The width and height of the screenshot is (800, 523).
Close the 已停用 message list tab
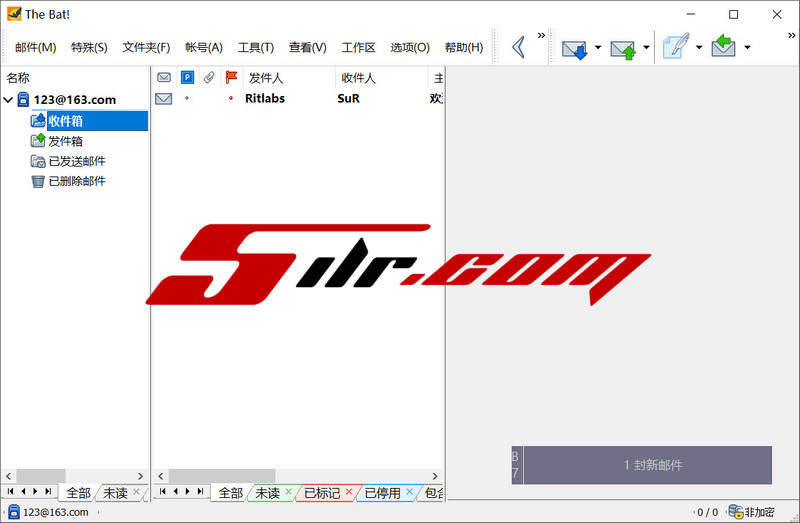click(409, 492)
